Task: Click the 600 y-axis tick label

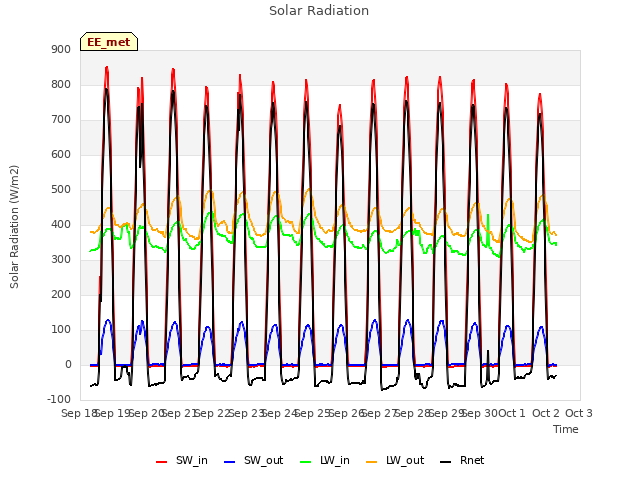Action: [61, 155]
